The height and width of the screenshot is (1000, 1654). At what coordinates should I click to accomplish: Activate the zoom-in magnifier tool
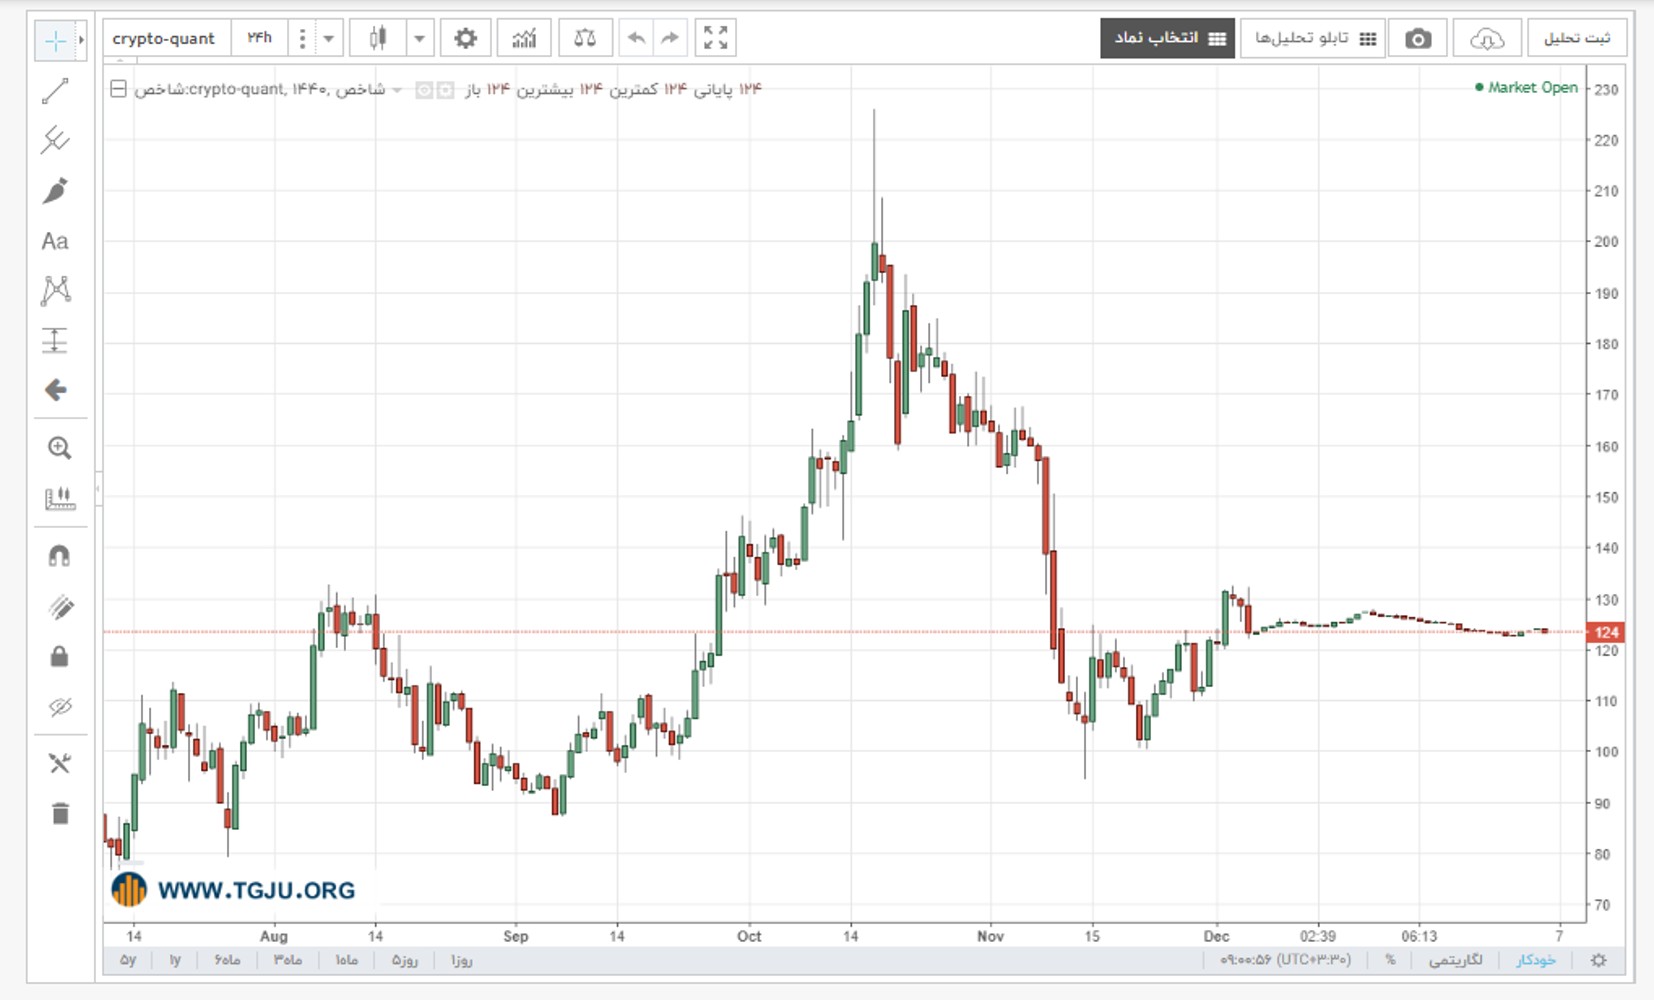59,448
